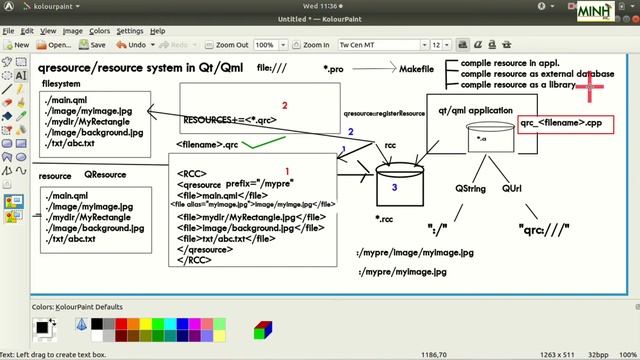Select the Pen tool
The width and height of the screenshot is (640, 360).
tap(21, 89)
